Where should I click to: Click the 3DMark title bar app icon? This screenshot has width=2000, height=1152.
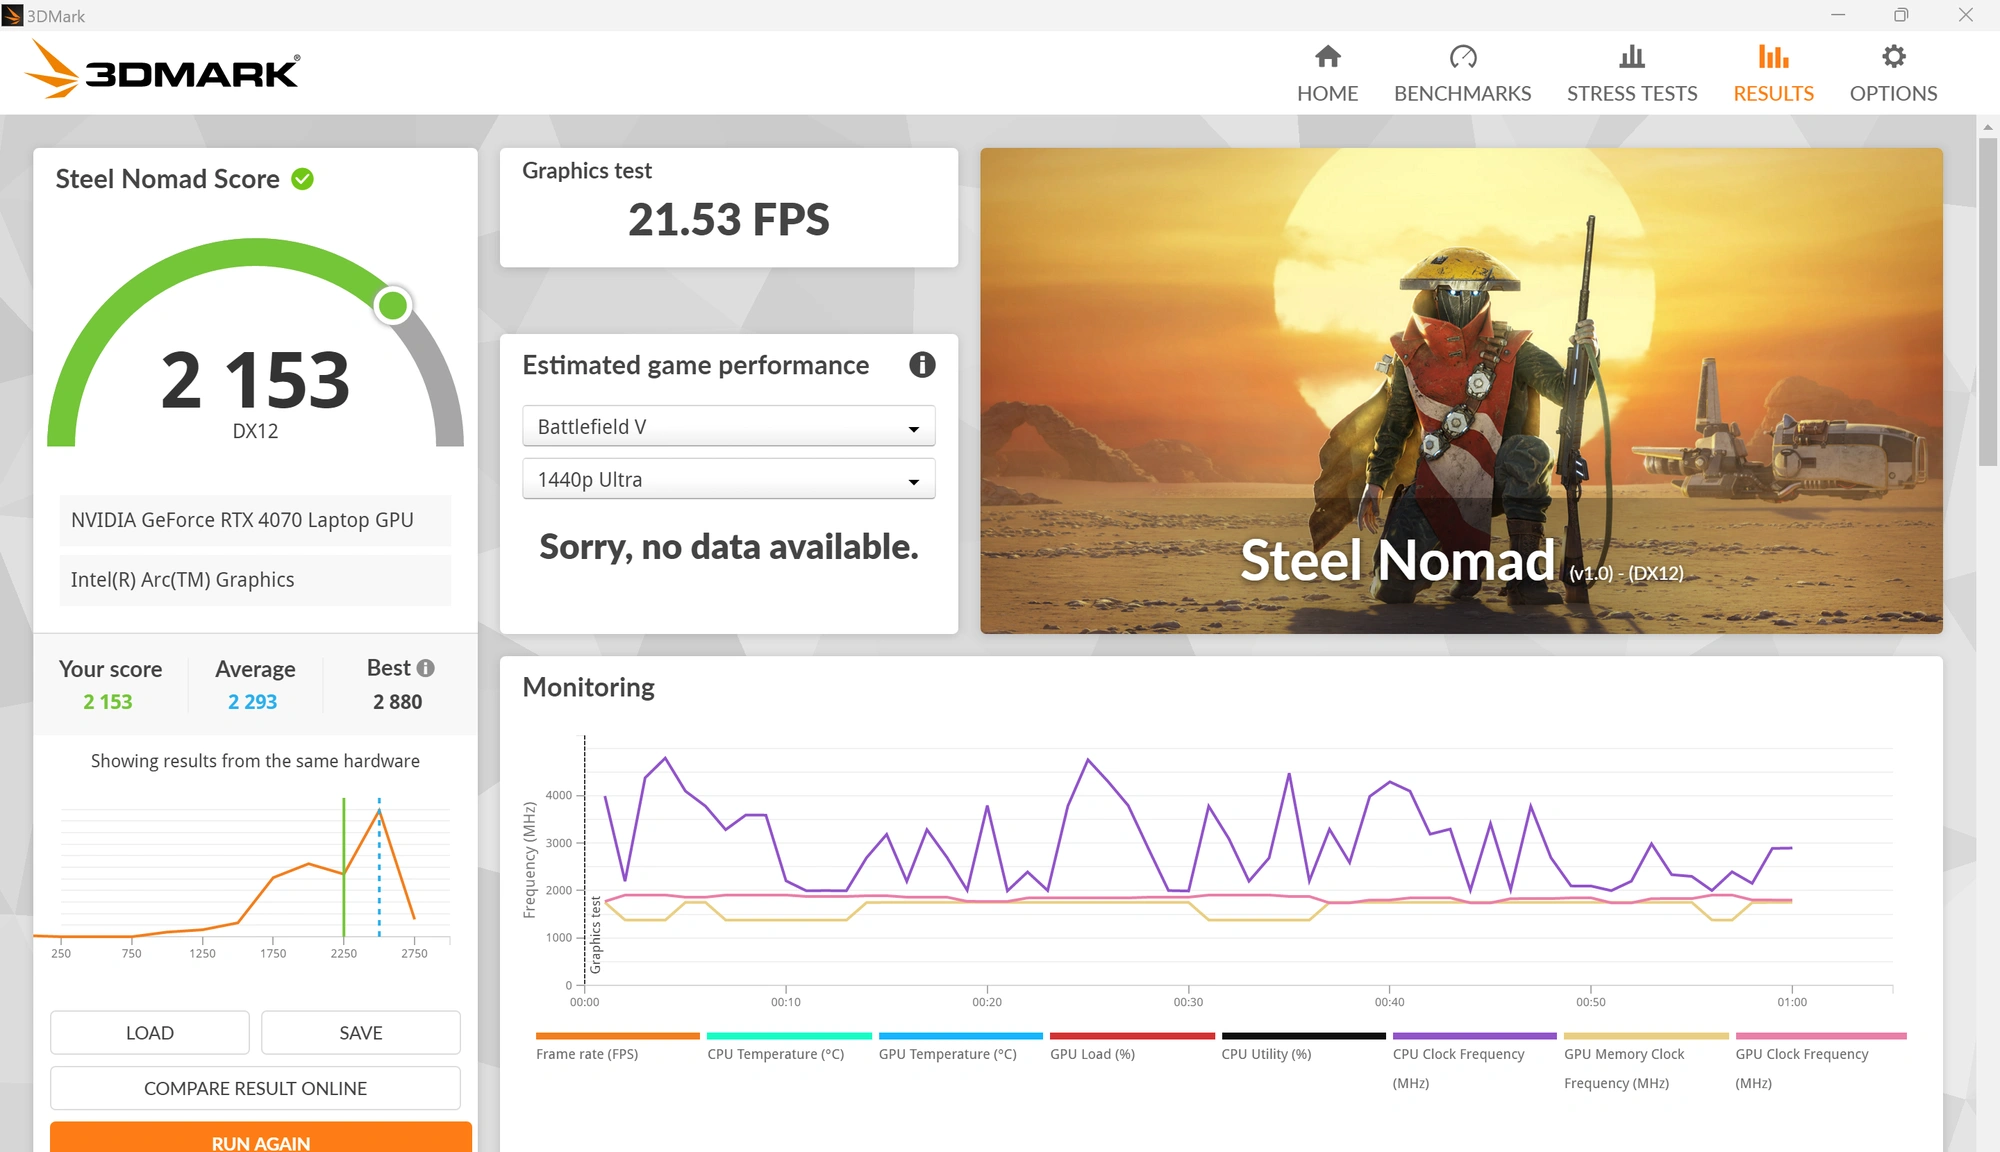coord(12,15)
